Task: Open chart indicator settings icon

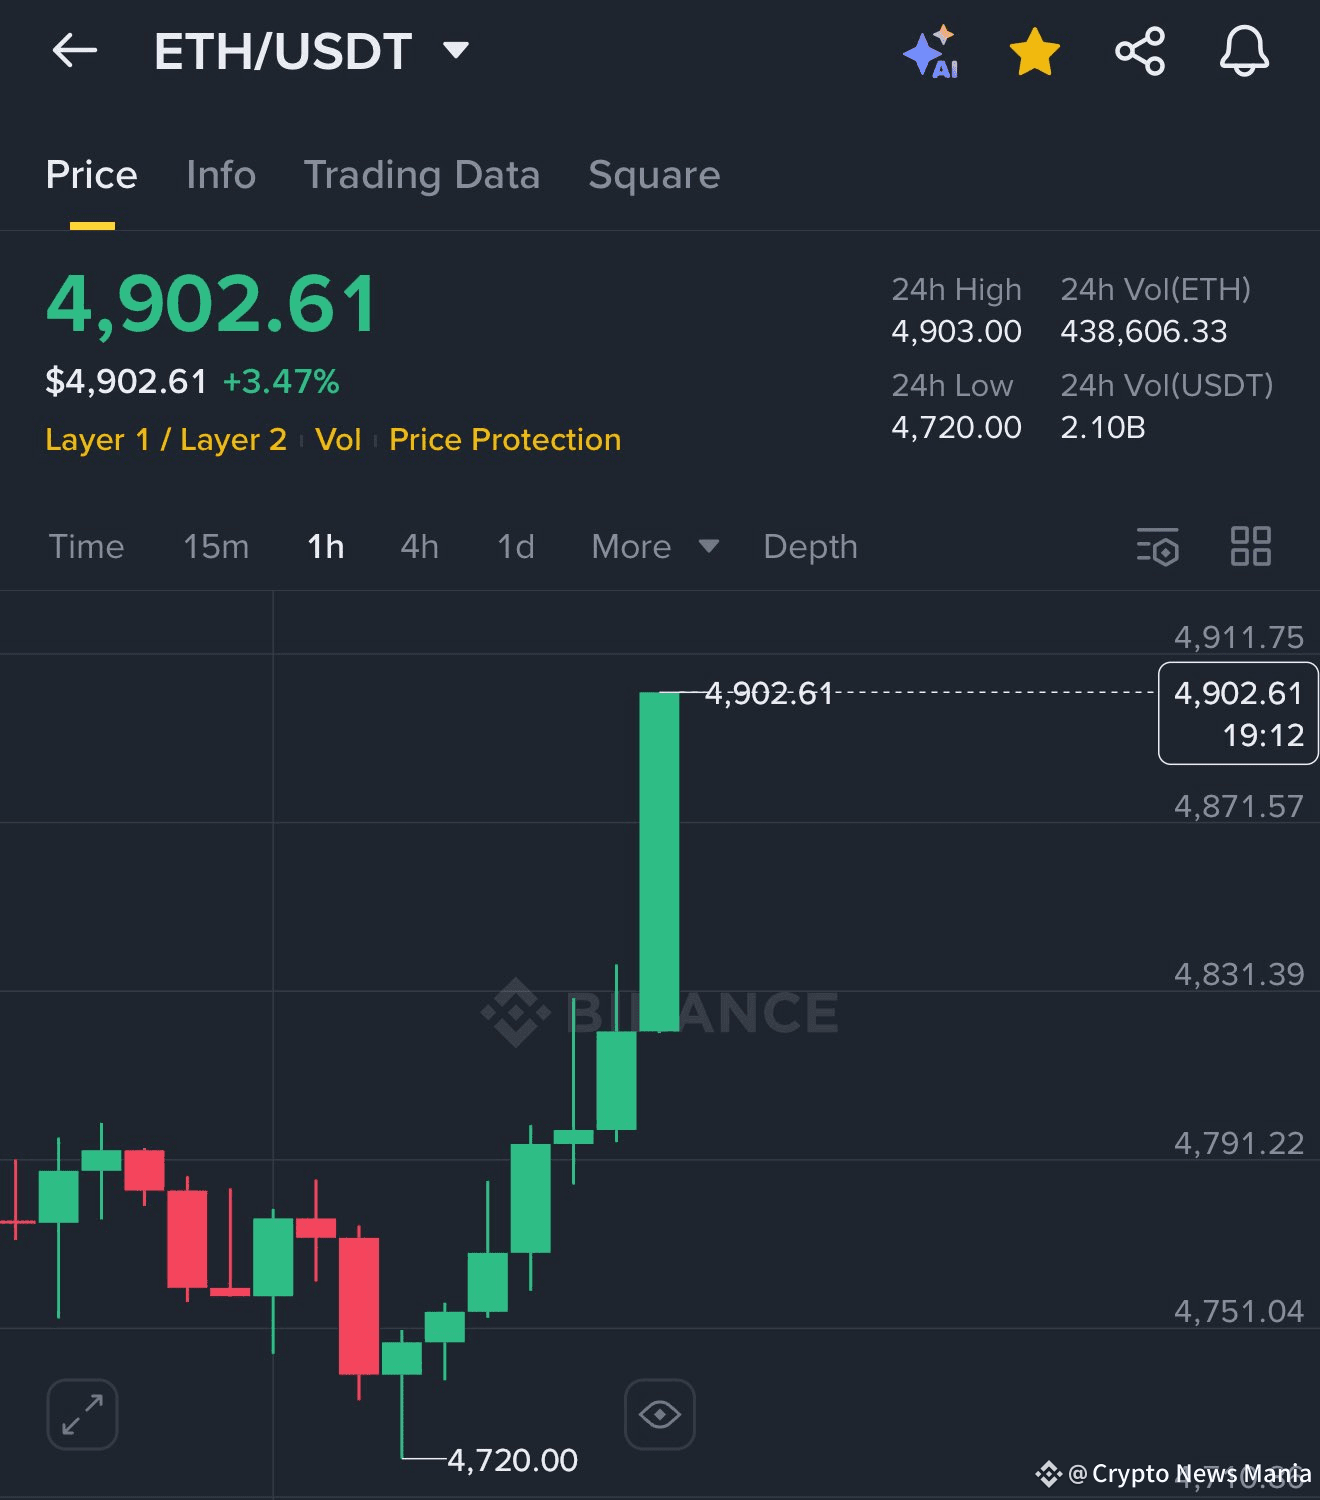Action: click(x=1158, y=546)
